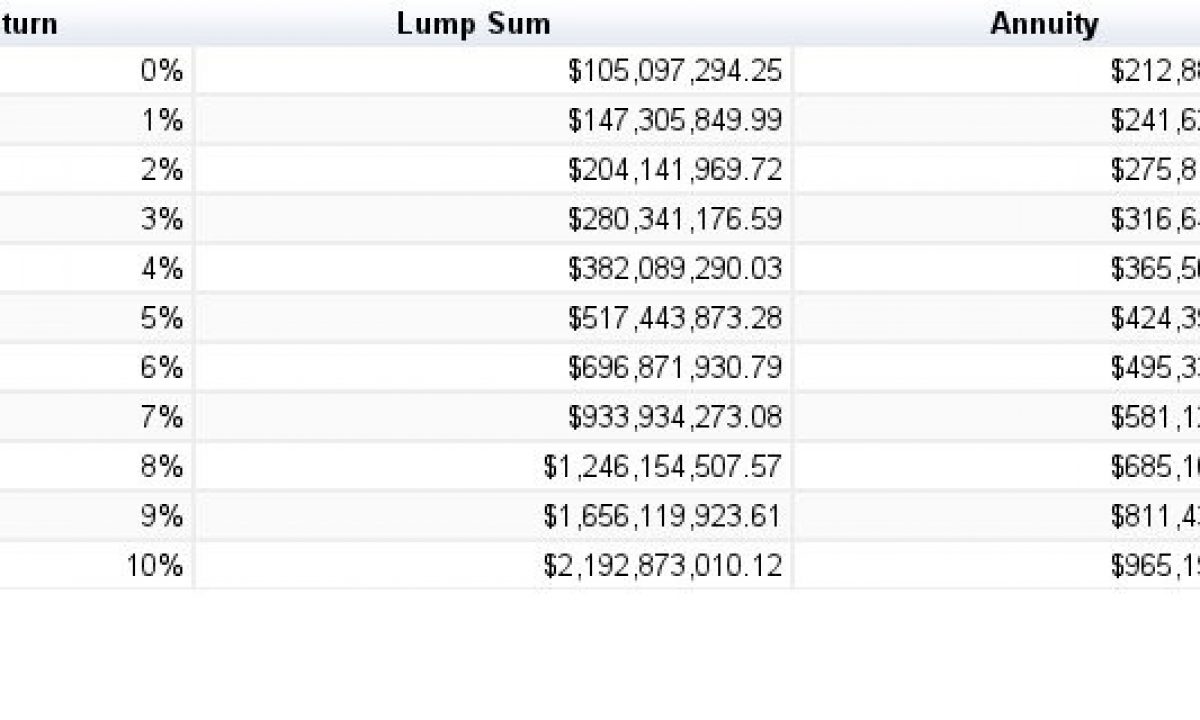This screenshot has height=720, width=1200.
Task: Select the 0% return cell
Action: click(x=161, y=71)
